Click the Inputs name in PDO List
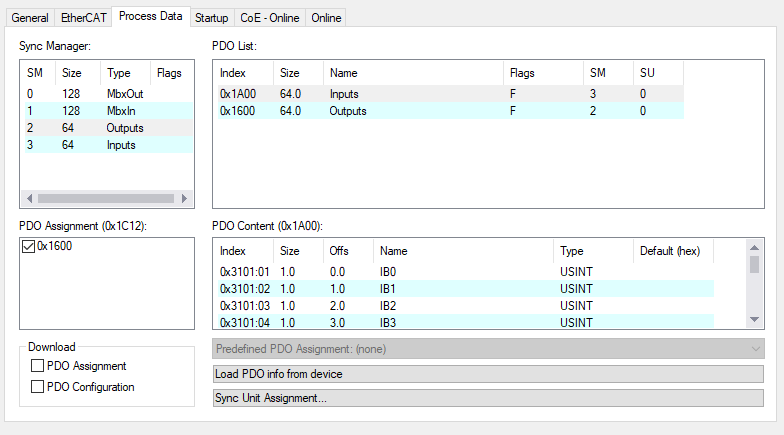The image size is (784, 435). coord(344,94)
